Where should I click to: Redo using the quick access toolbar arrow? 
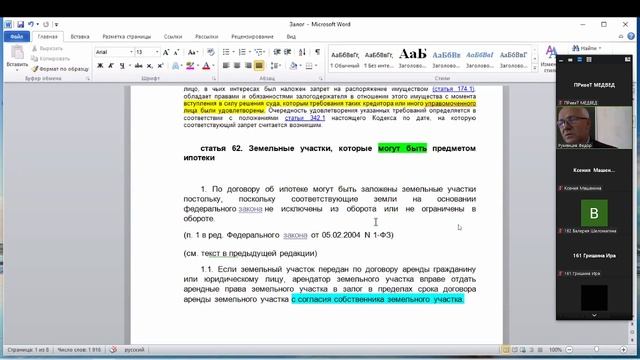pos(46,24)
